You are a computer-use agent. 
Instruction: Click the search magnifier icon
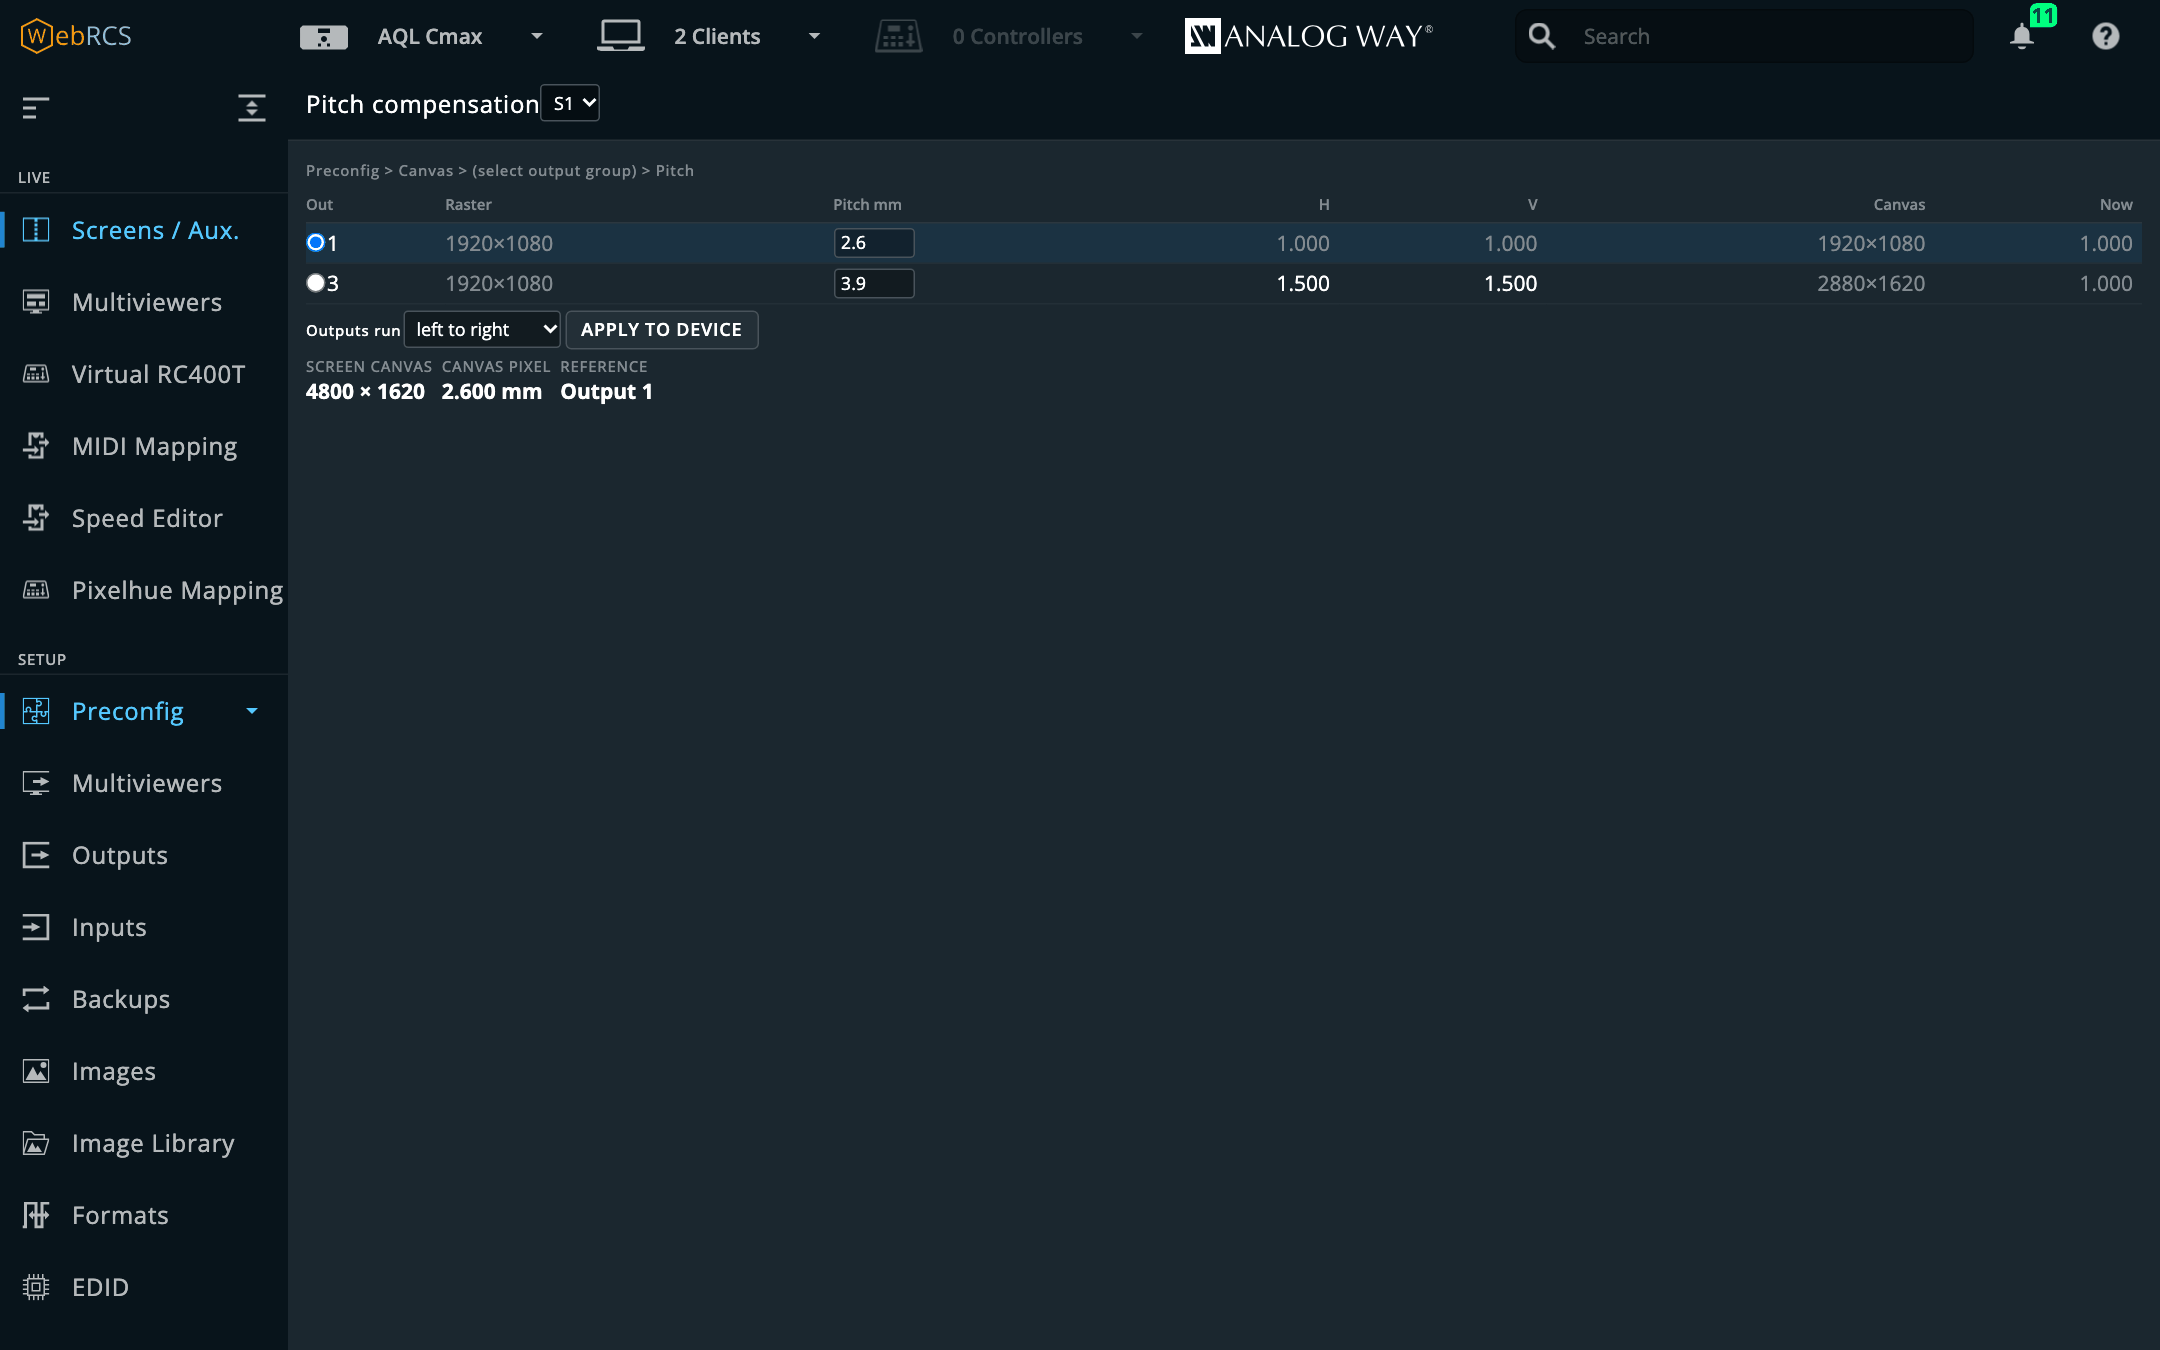[x=1542, y=36]
